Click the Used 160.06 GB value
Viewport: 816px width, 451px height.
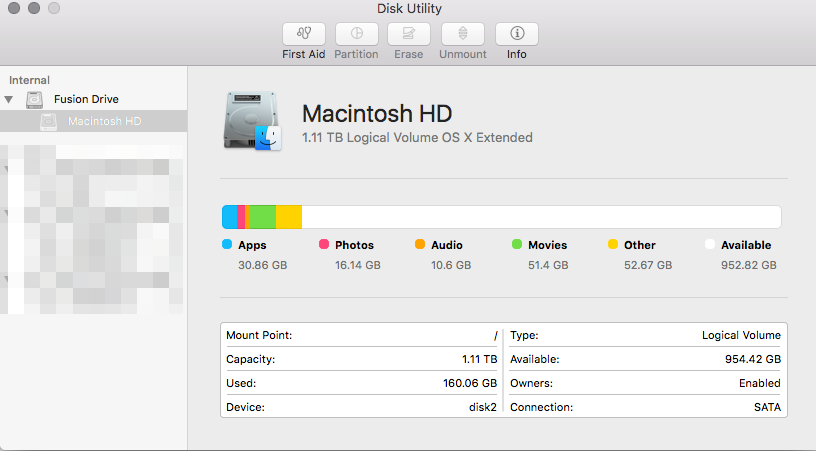[470, 383]
